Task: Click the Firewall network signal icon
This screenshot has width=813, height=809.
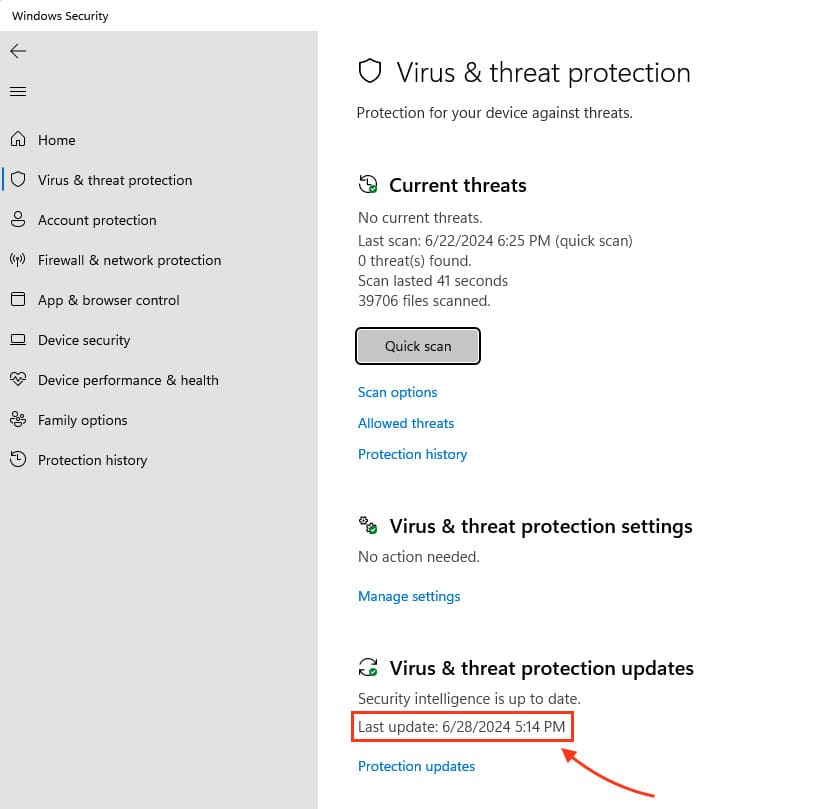Action: click(x=18, y=260)
